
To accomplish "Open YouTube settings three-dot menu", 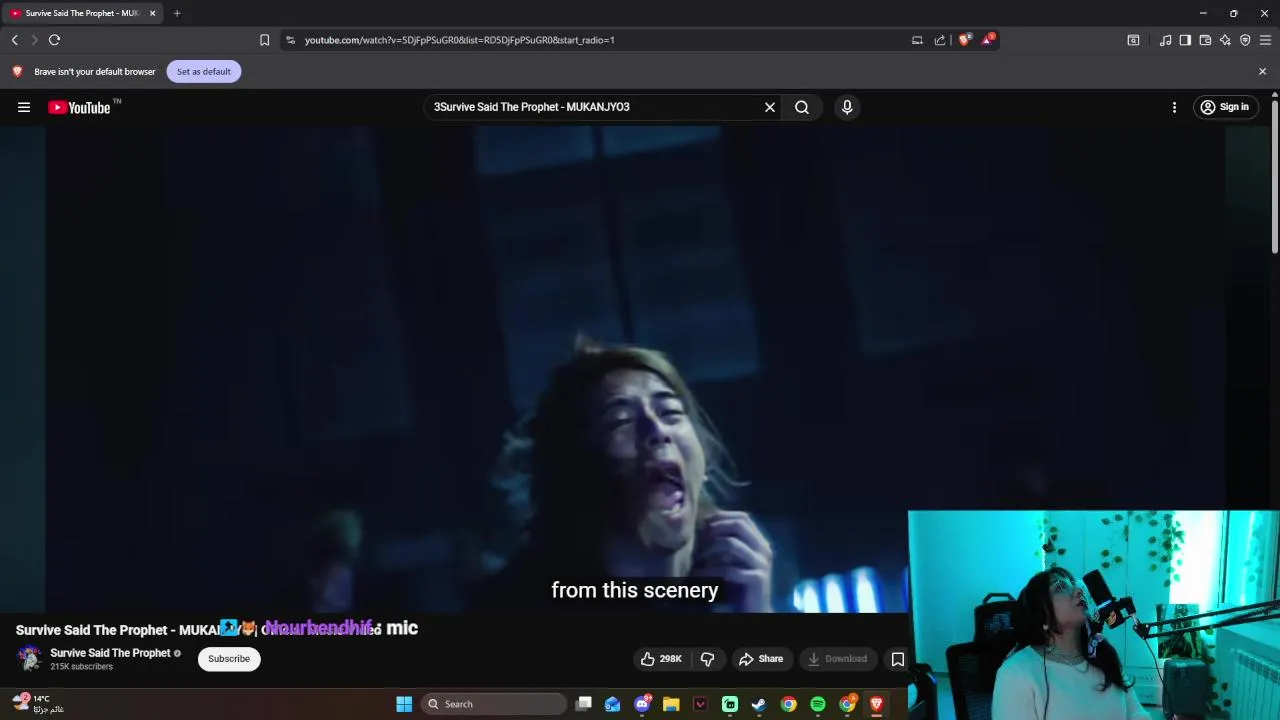I will (x=1174, y=107).
